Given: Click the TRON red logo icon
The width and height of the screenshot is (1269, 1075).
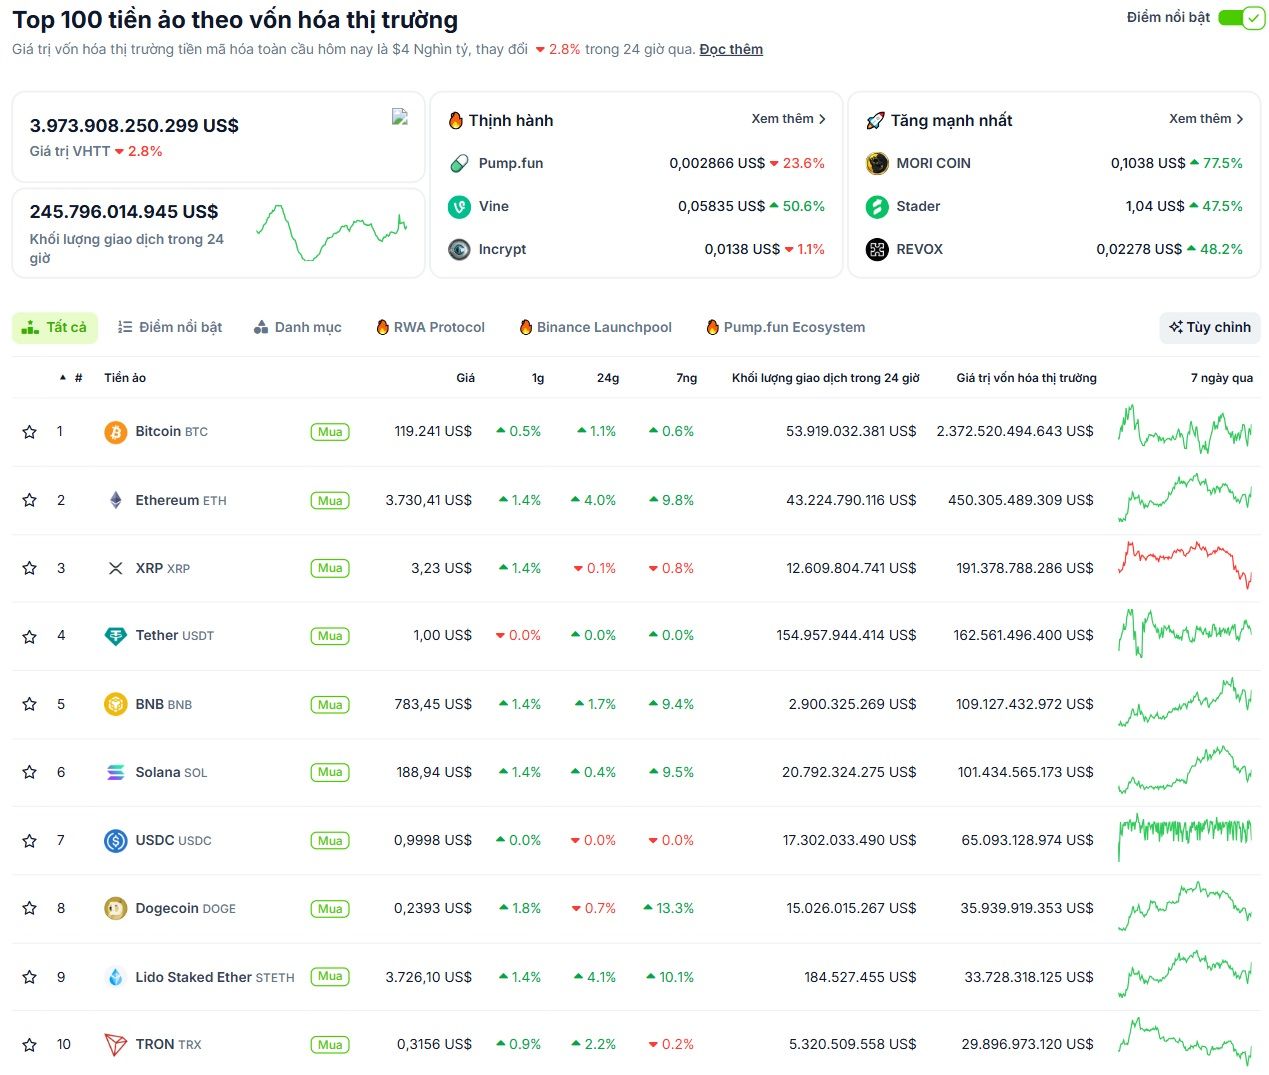Looking at the screenshot, I should point(116,1044).
